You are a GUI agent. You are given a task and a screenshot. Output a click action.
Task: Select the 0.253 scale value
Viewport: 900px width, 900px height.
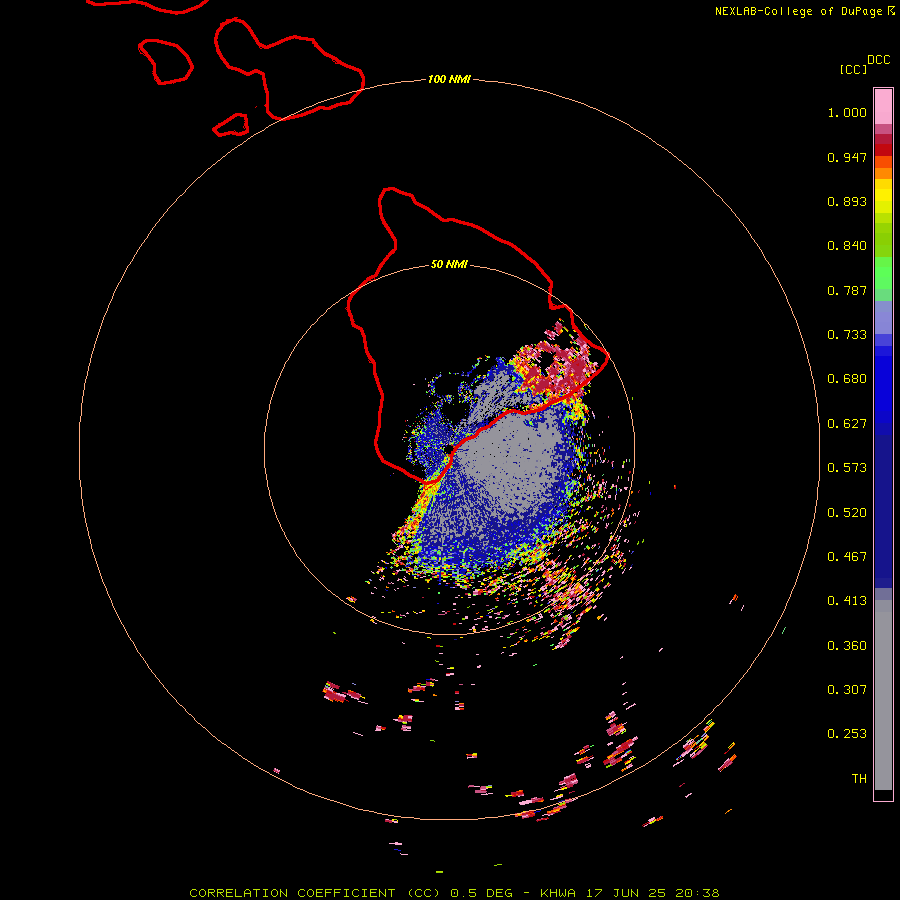(x=847, y=734)
